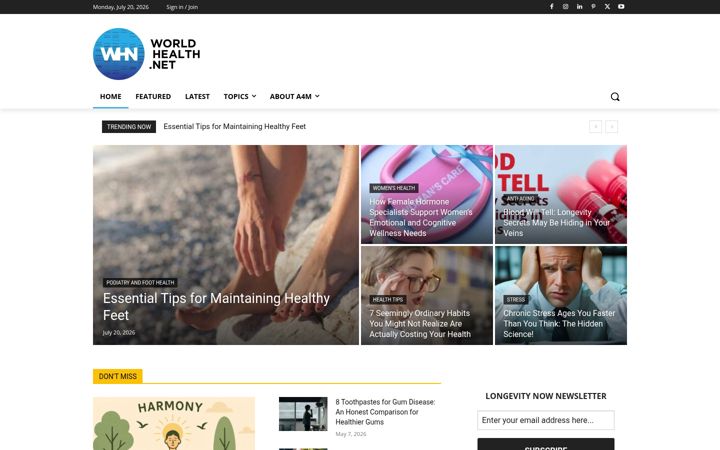This screenshot has height=450, width=720.
Task: Open the X (Twitter) social icon
Action: [x=607, y=7]
